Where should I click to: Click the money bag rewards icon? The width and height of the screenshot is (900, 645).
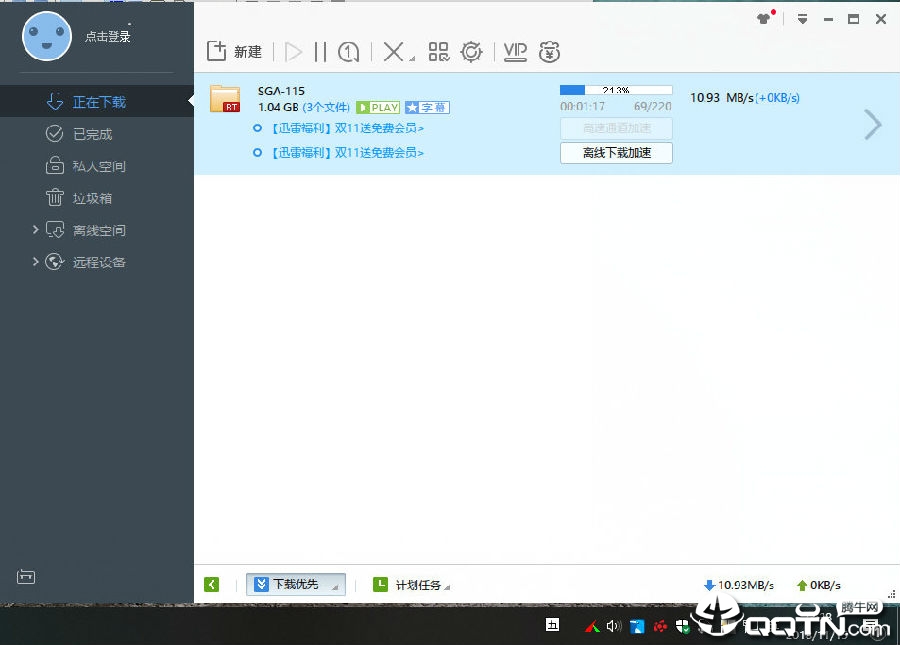[x=549, y=51]
